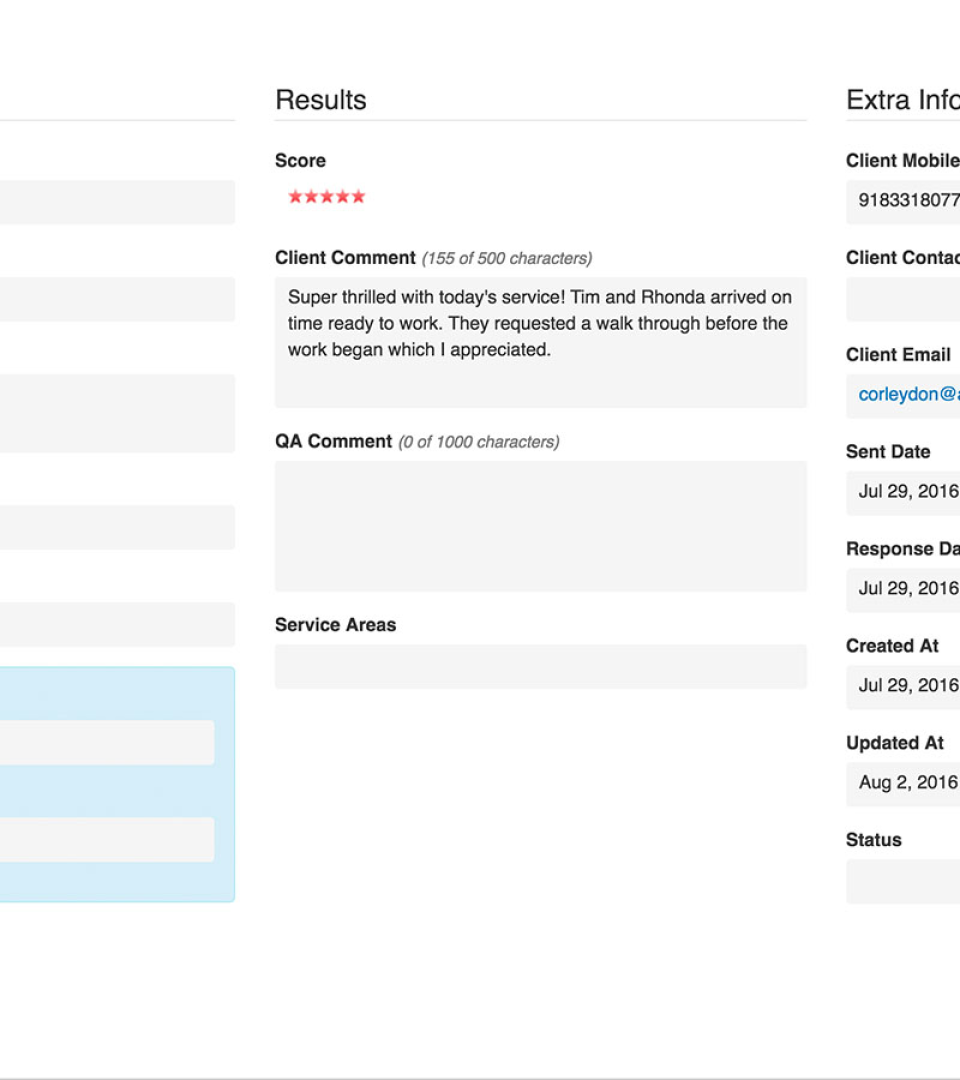This screenshot has width=960, height=1080.
Task: Click the middle star of the Score rating
Action: point(327,197)
